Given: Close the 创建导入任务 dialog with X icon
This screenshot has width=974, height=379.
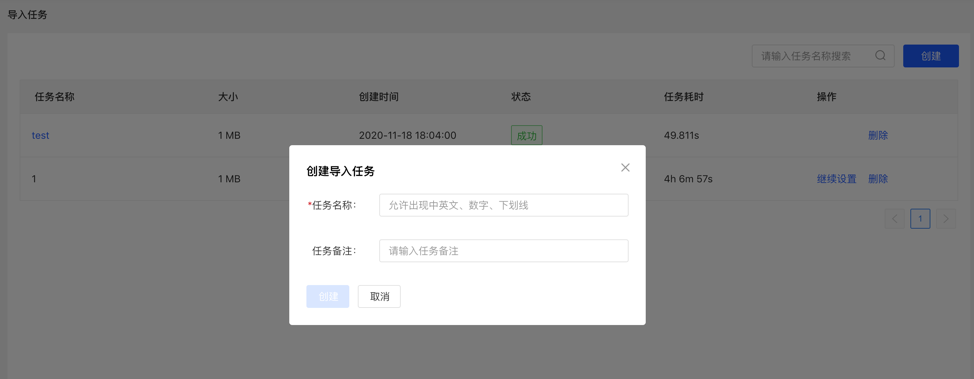Looking at the screenshot, I should point(625,168).
